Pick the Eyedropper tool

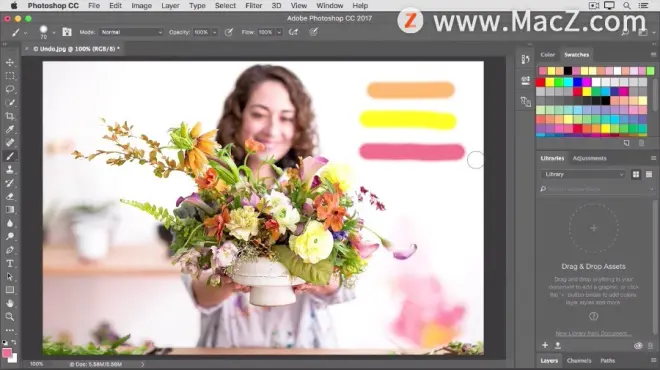pyautogui.click(x=10, y=129)
